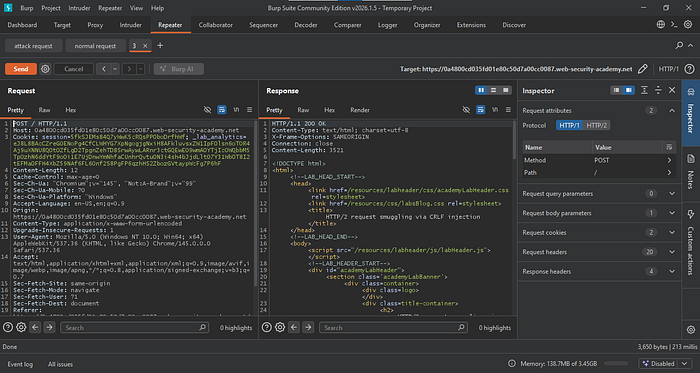
Task: Toggle hide non-printable in Request panel
Action: 207,110
